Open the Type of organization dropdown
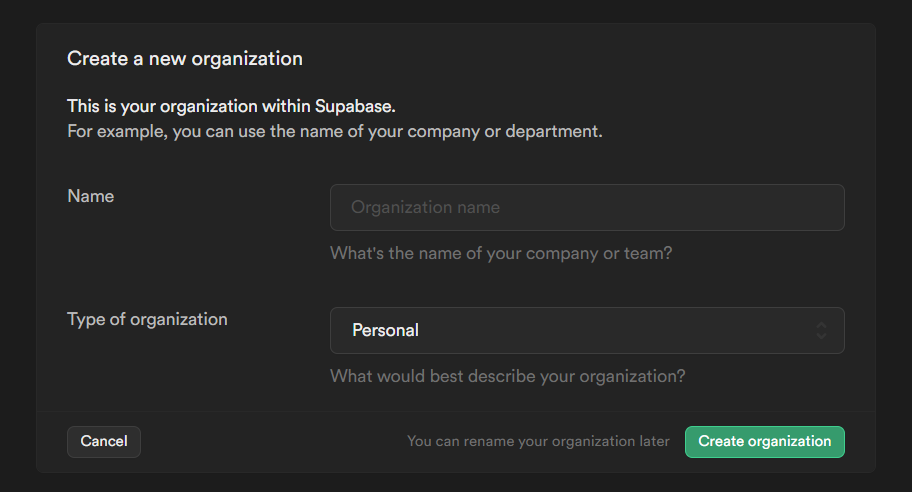Viewport: 912px width, 492px height. point(587,330)
